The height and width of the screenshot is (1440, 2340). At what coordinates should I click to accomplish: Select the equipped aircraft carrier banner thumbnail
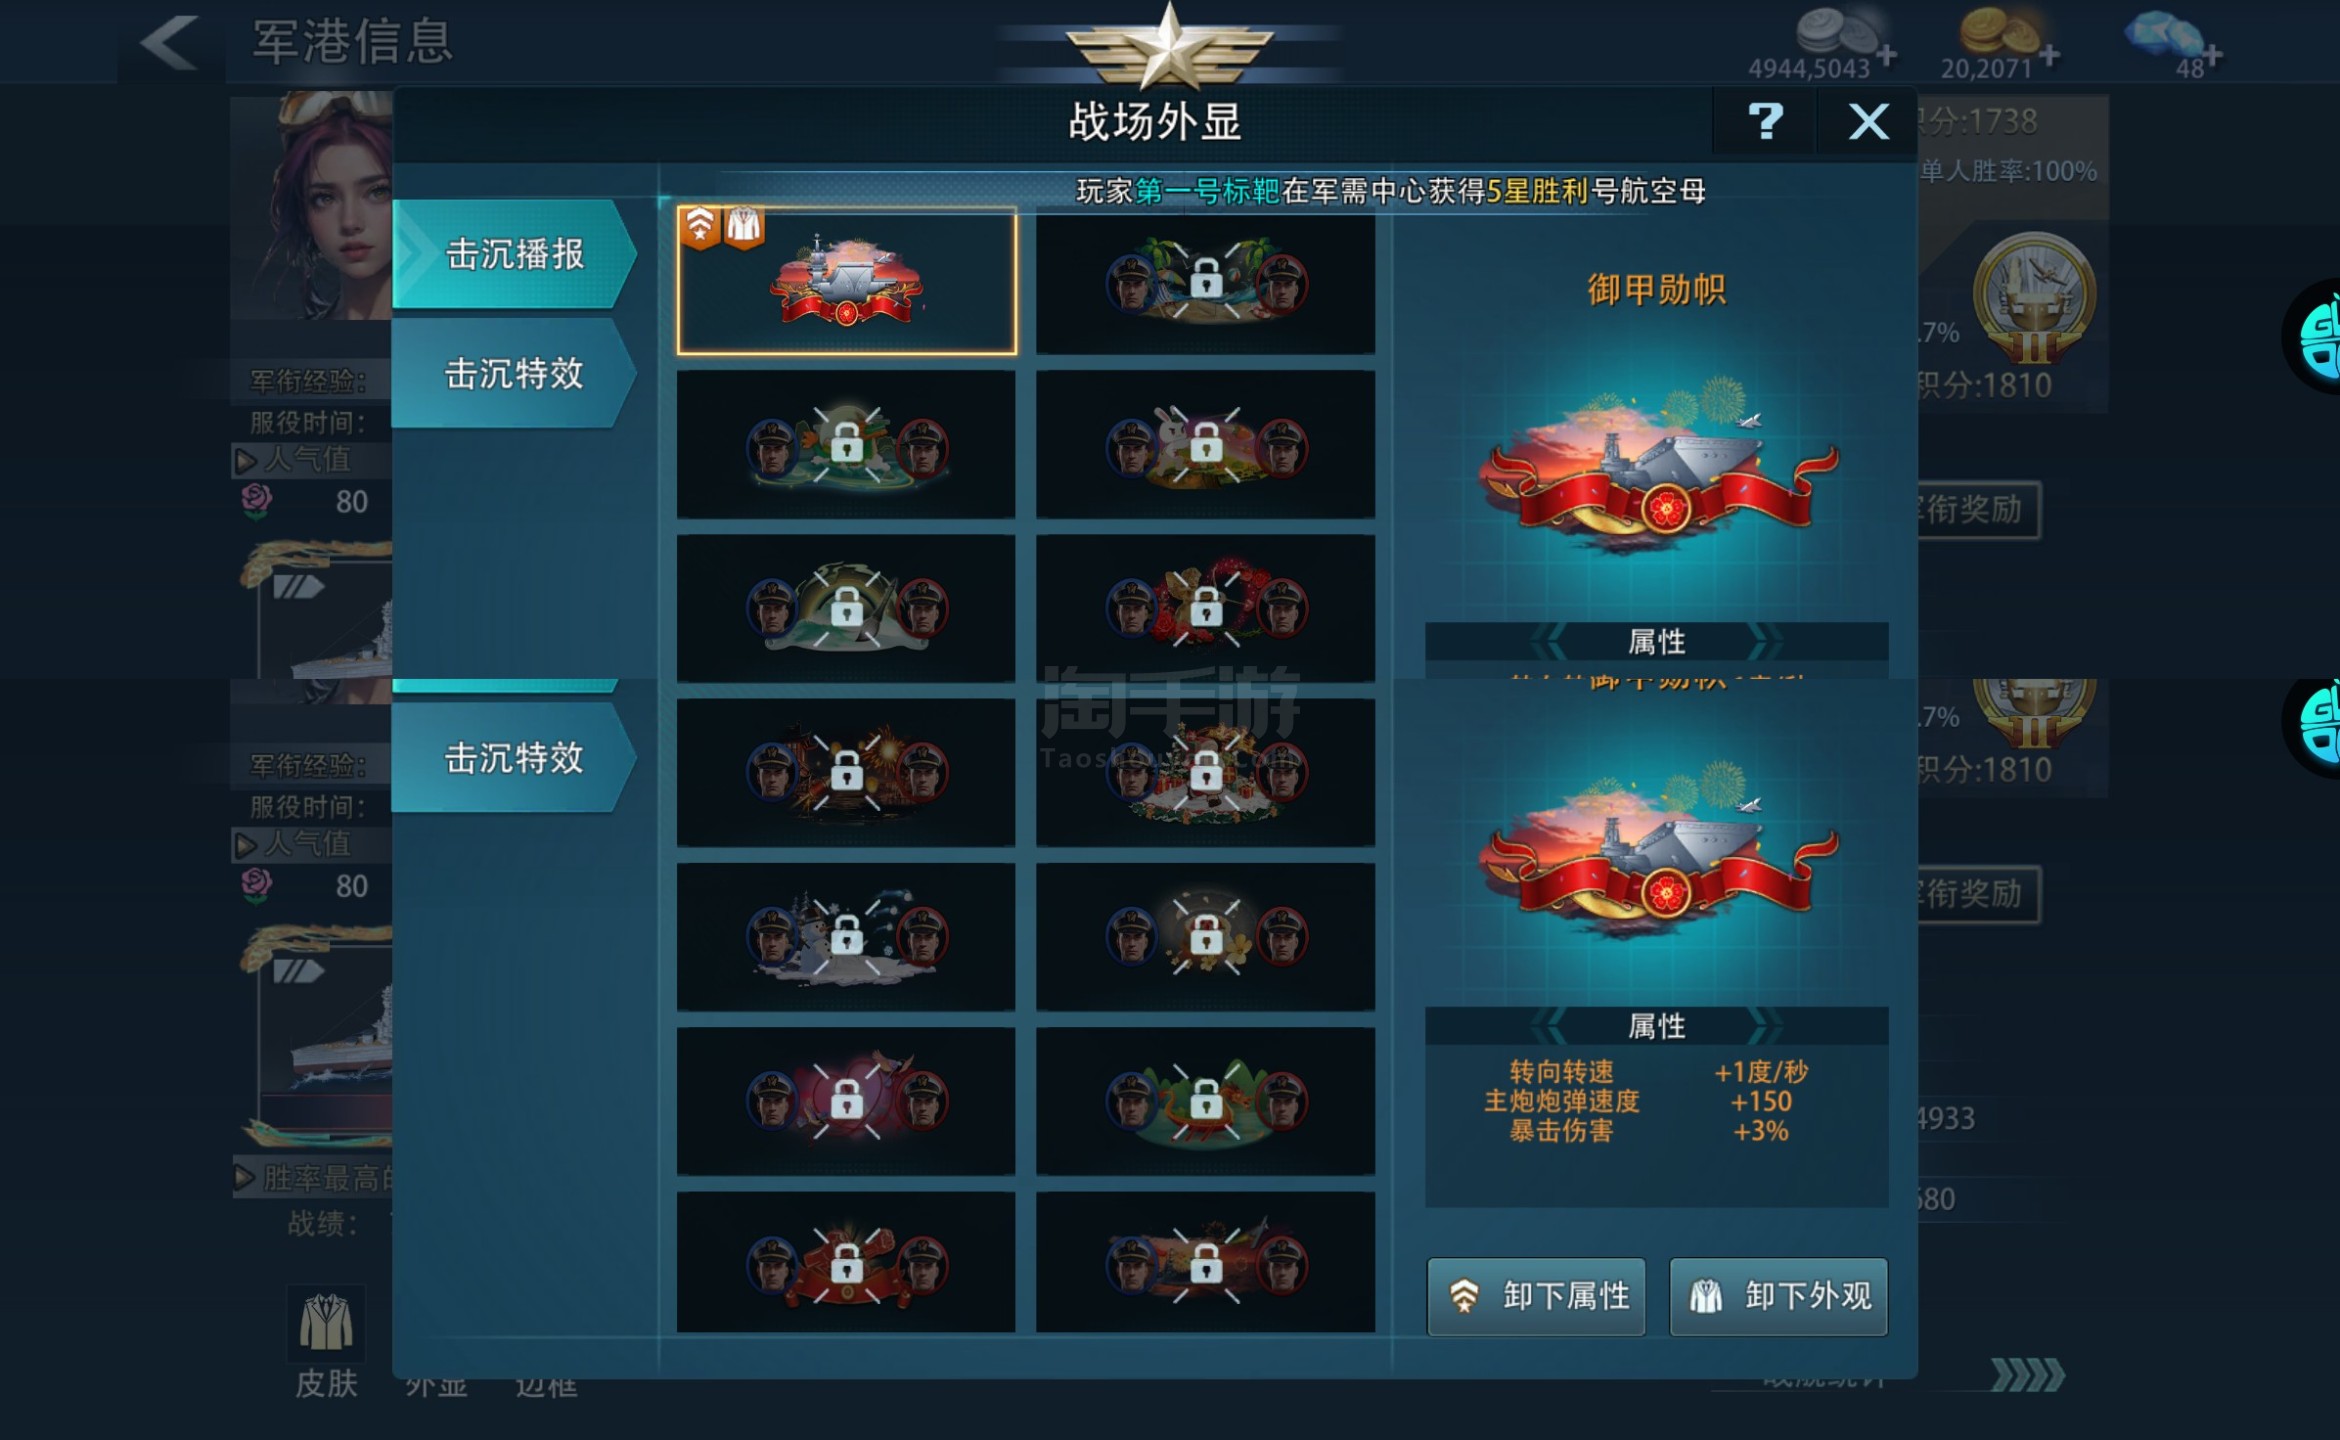(x=846, y=281)
